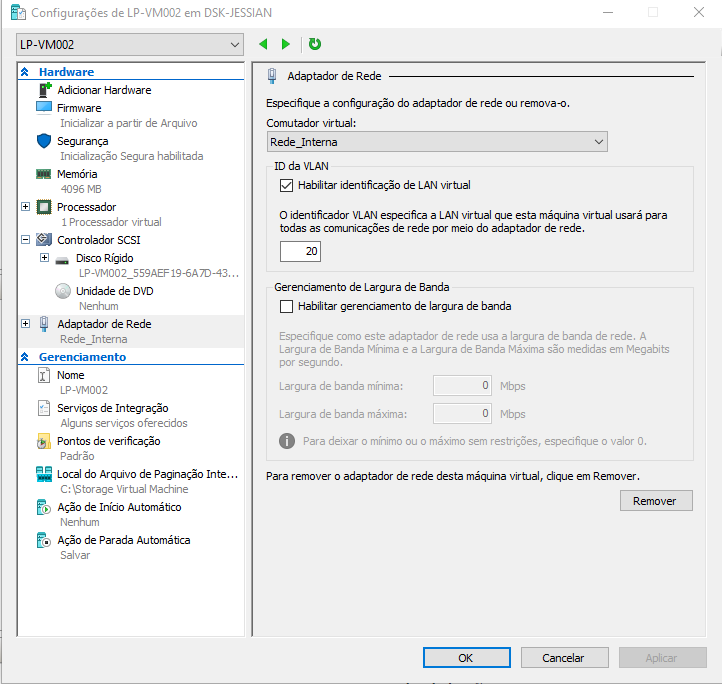722x684 pixels.
Task: Click the Aplicar button
Action: click(663, 658)
